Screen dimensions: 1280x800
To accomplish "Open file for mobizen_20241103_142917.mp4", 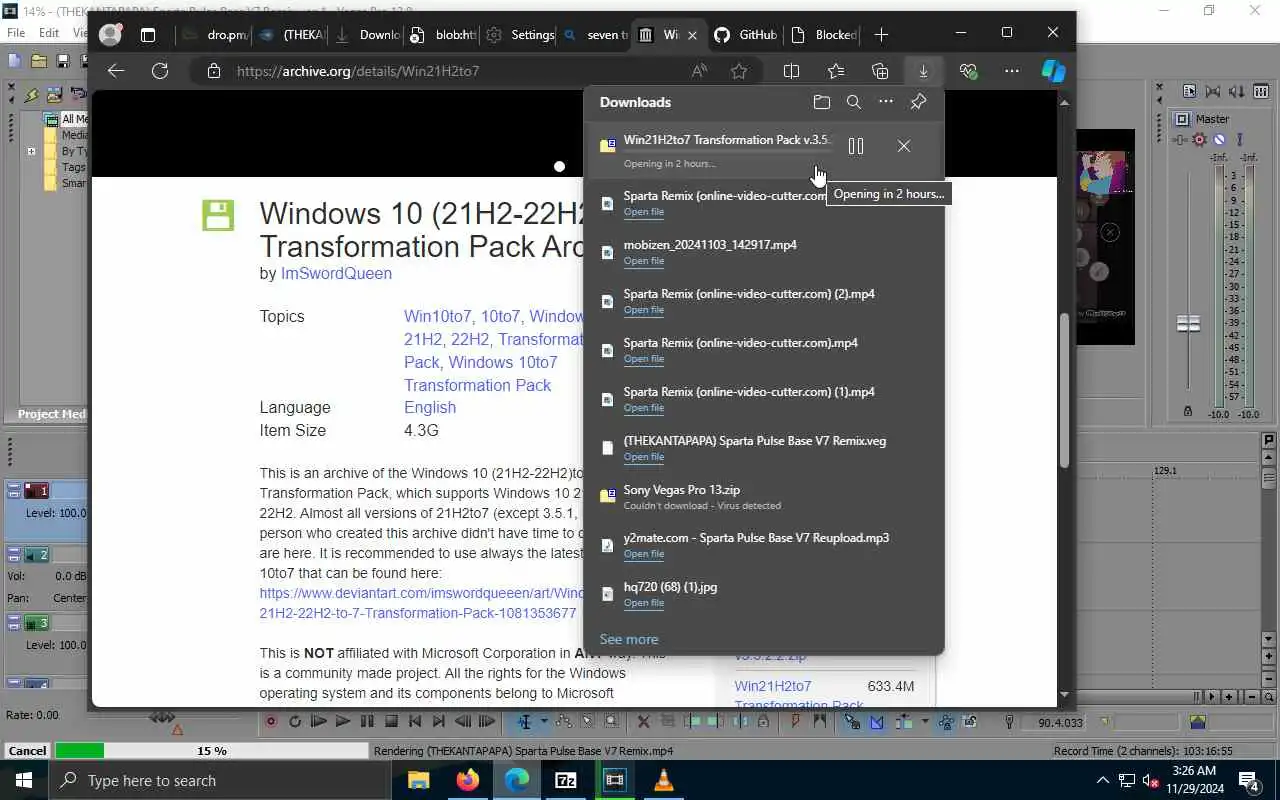I will tap(644, 261).
